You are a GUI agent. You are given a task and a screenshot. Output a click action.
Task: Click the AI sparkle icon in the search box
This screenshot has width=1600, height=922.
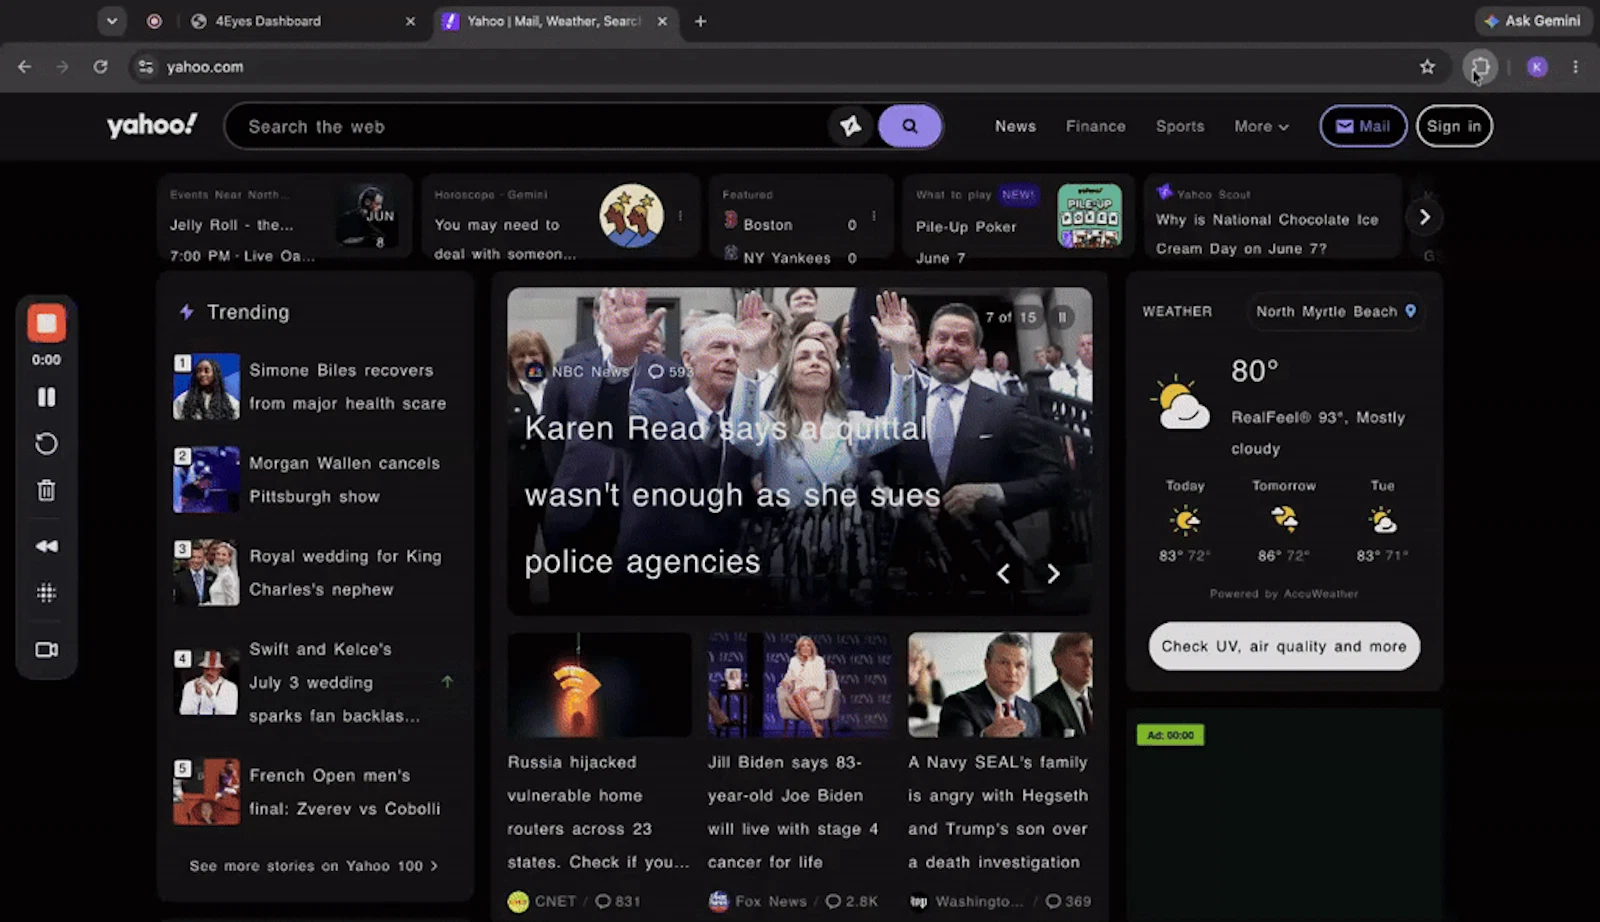click(850, 126)
